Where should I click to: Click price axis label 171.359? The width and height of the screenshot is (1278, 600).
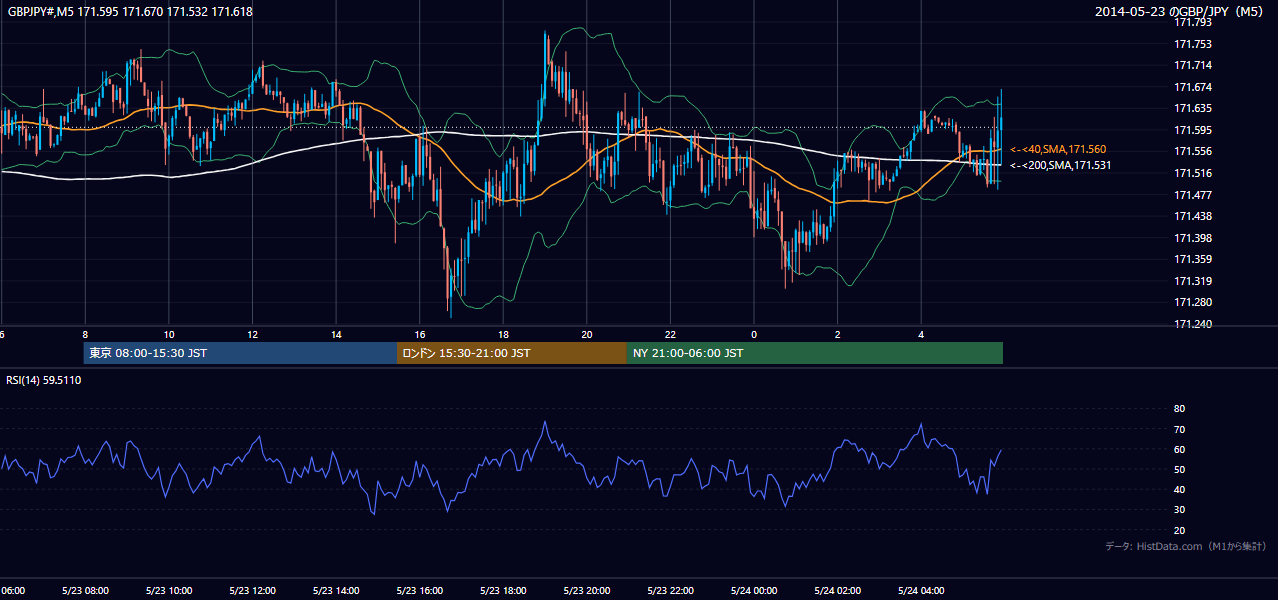pos(1191,259)
